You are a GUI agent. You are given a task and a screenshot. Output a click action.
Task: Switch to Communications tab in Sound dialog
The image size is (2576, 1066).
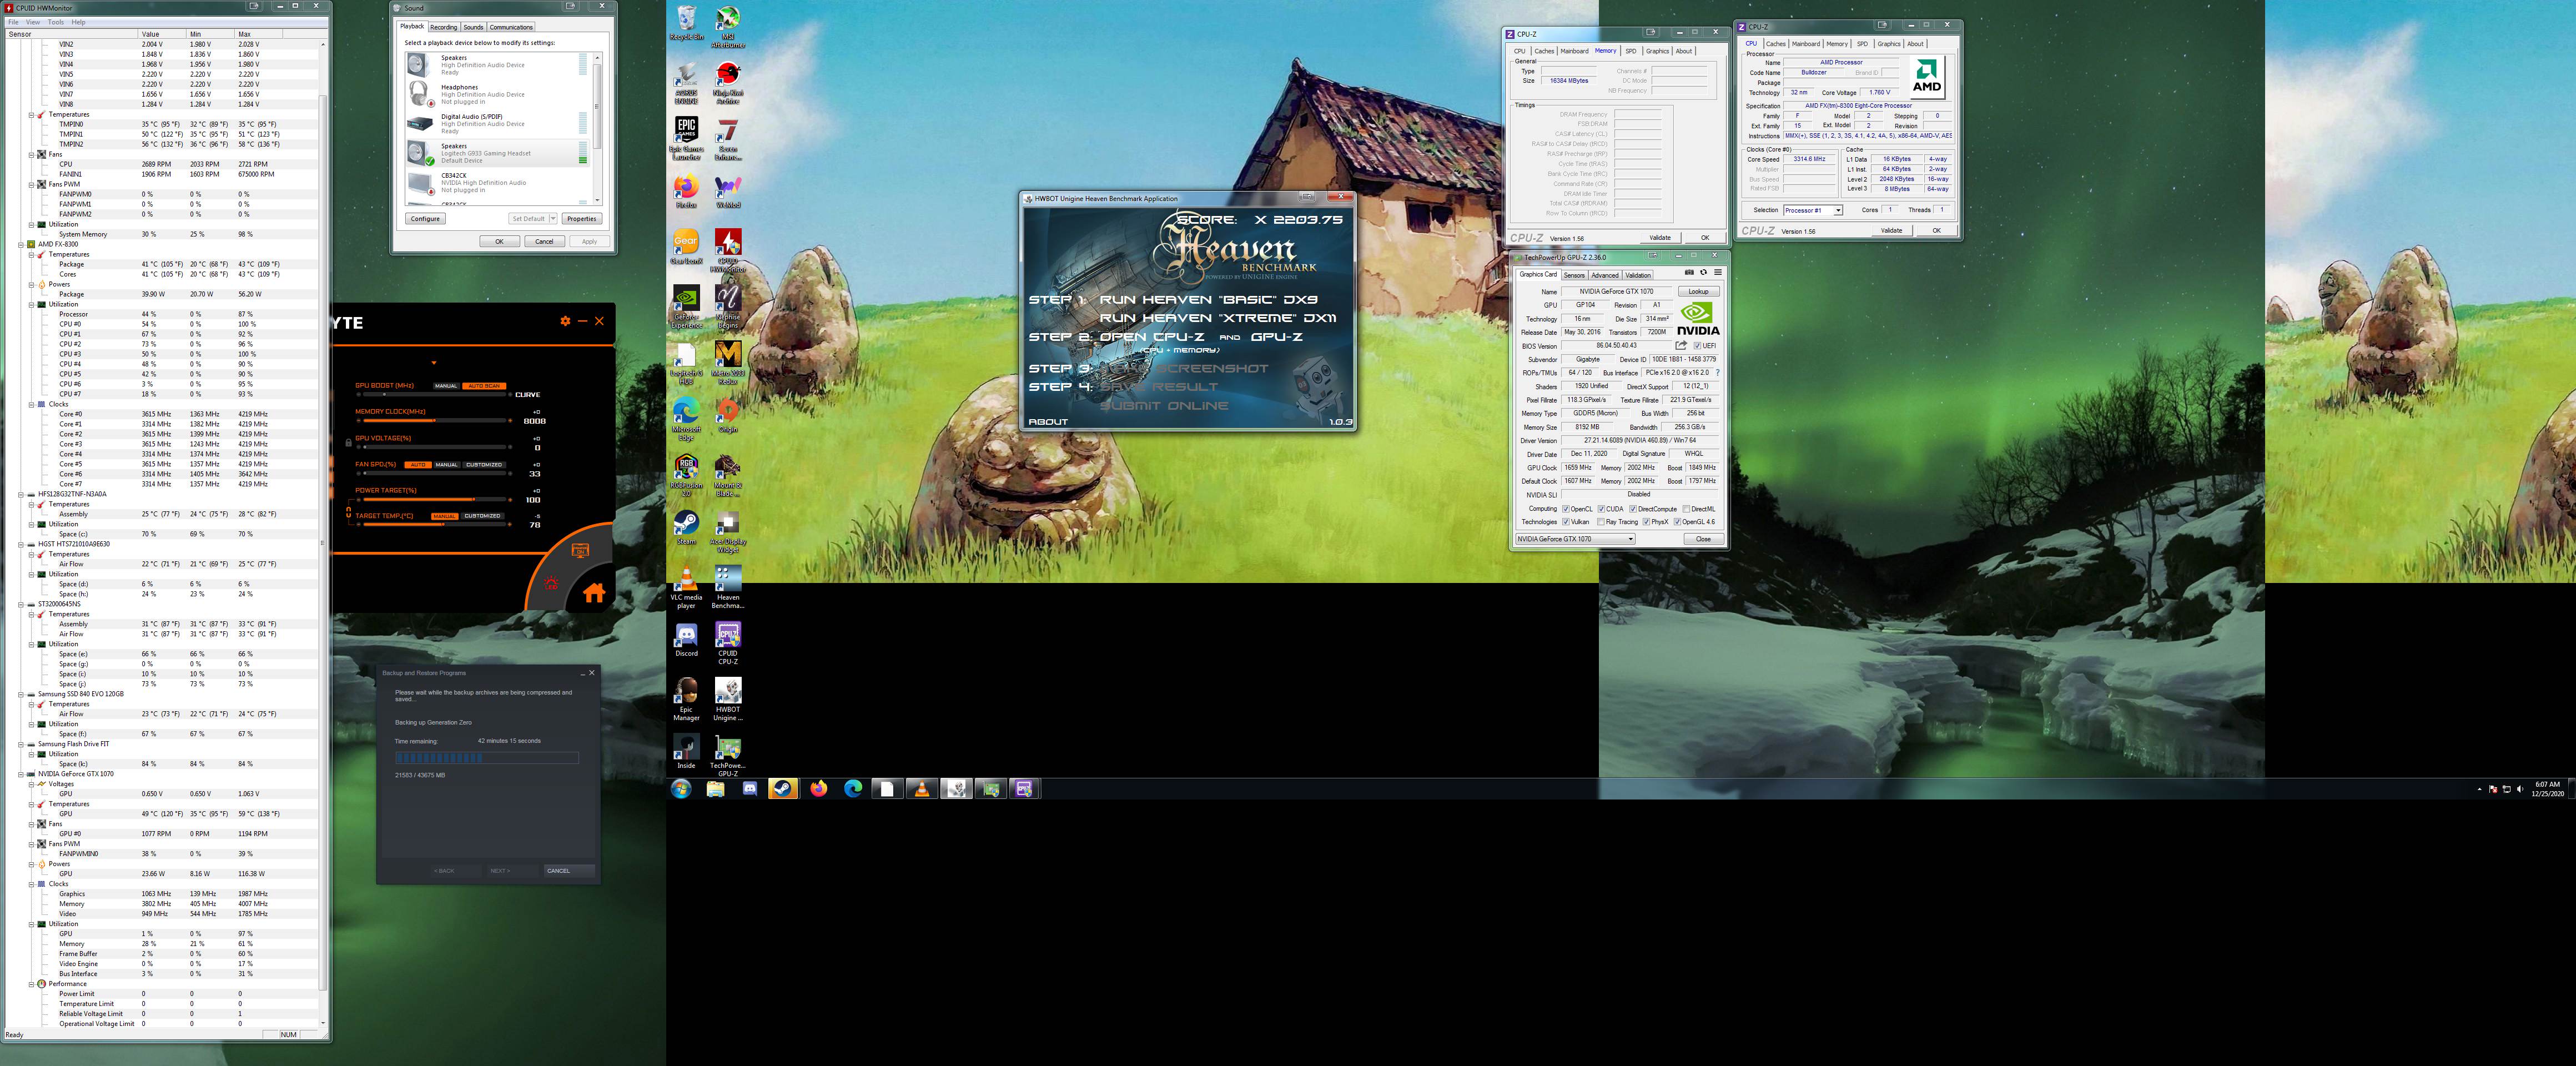pos(511,27)
